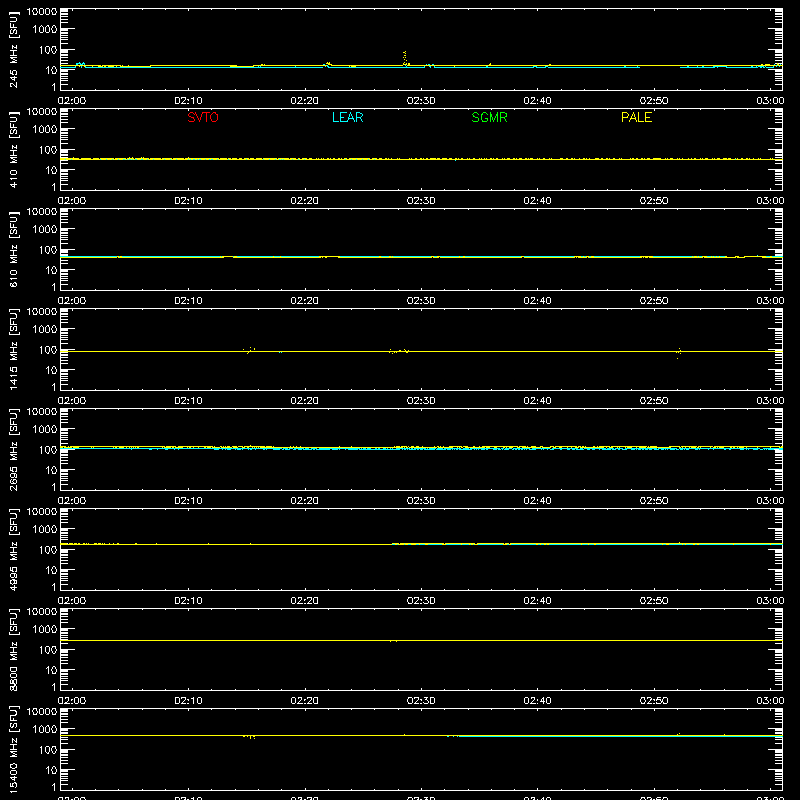Click the scattered yellow points near 02:52 in 1415 MHz plot
Image resolution: width=800 pixels, height=800 pixels.
[x=679, y=353]
